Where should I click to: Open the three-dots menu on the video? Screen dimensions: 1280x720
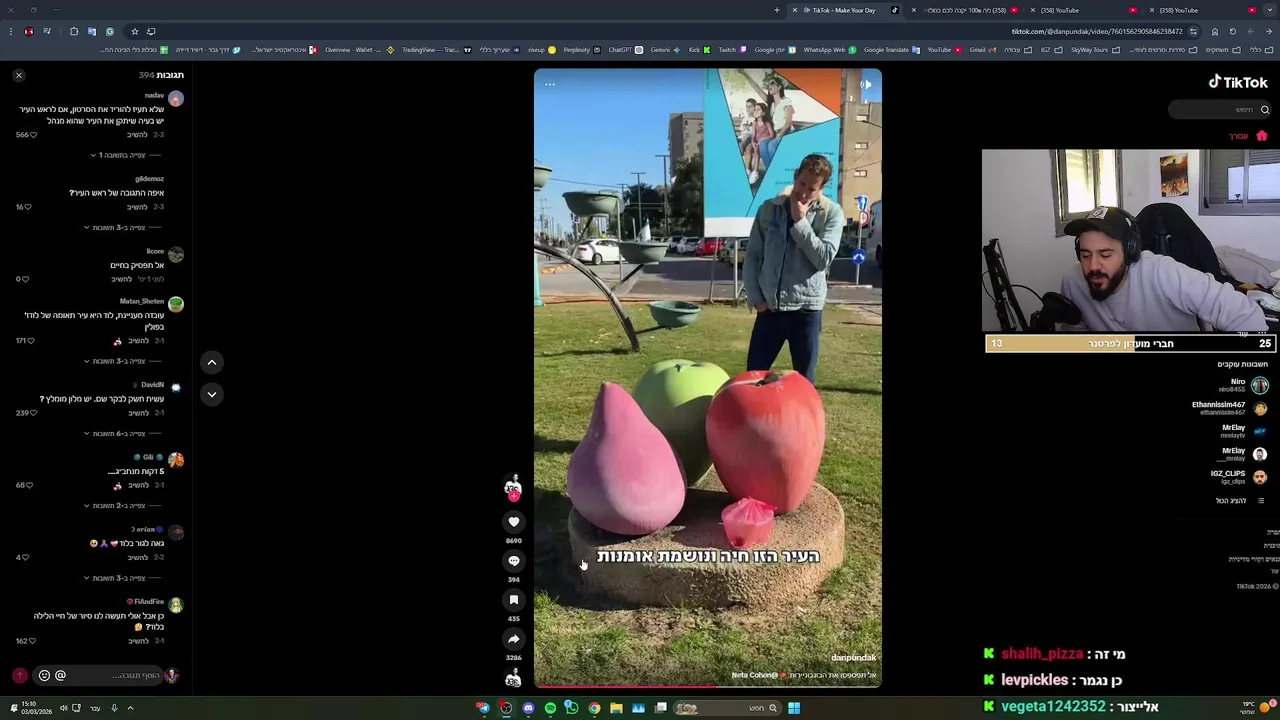point(550,84)
